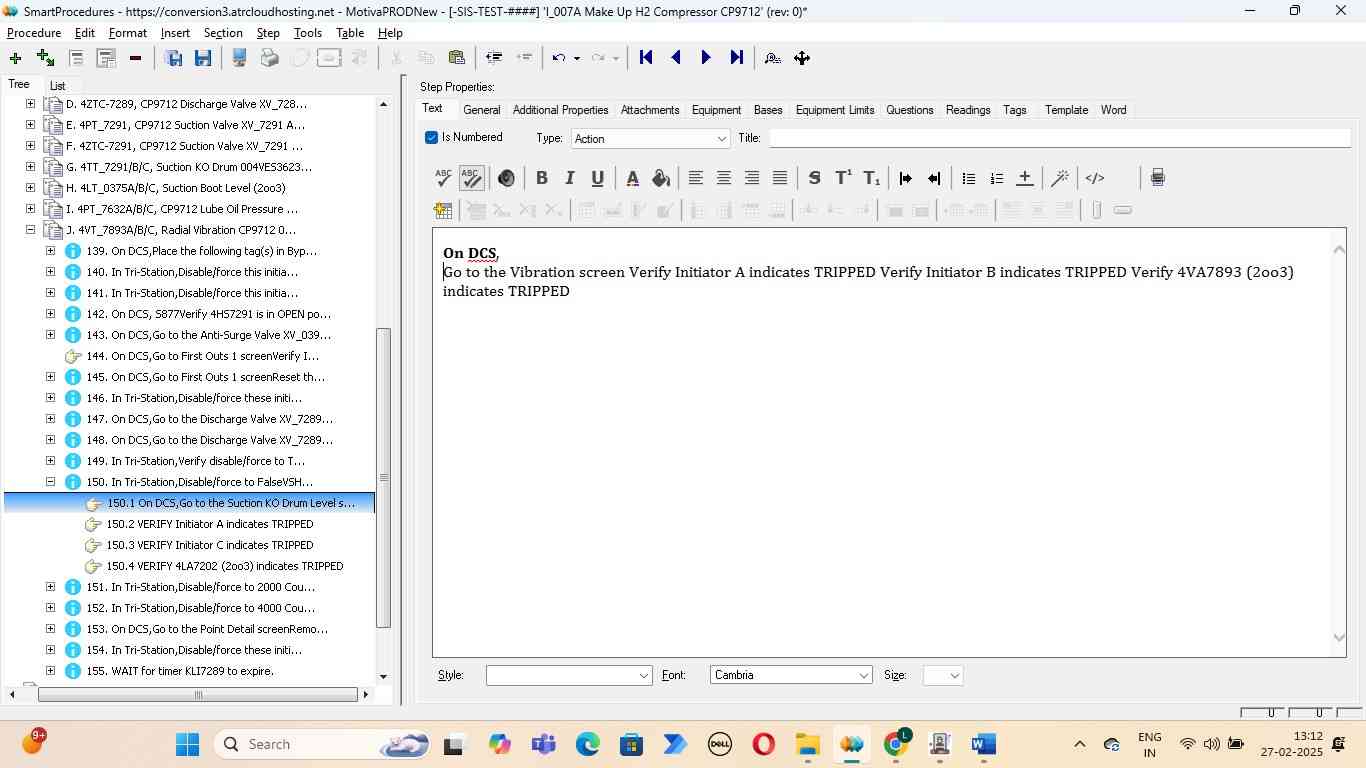
Task: Click the find/search binoculars icon
Action: click(x=772, y=58)
